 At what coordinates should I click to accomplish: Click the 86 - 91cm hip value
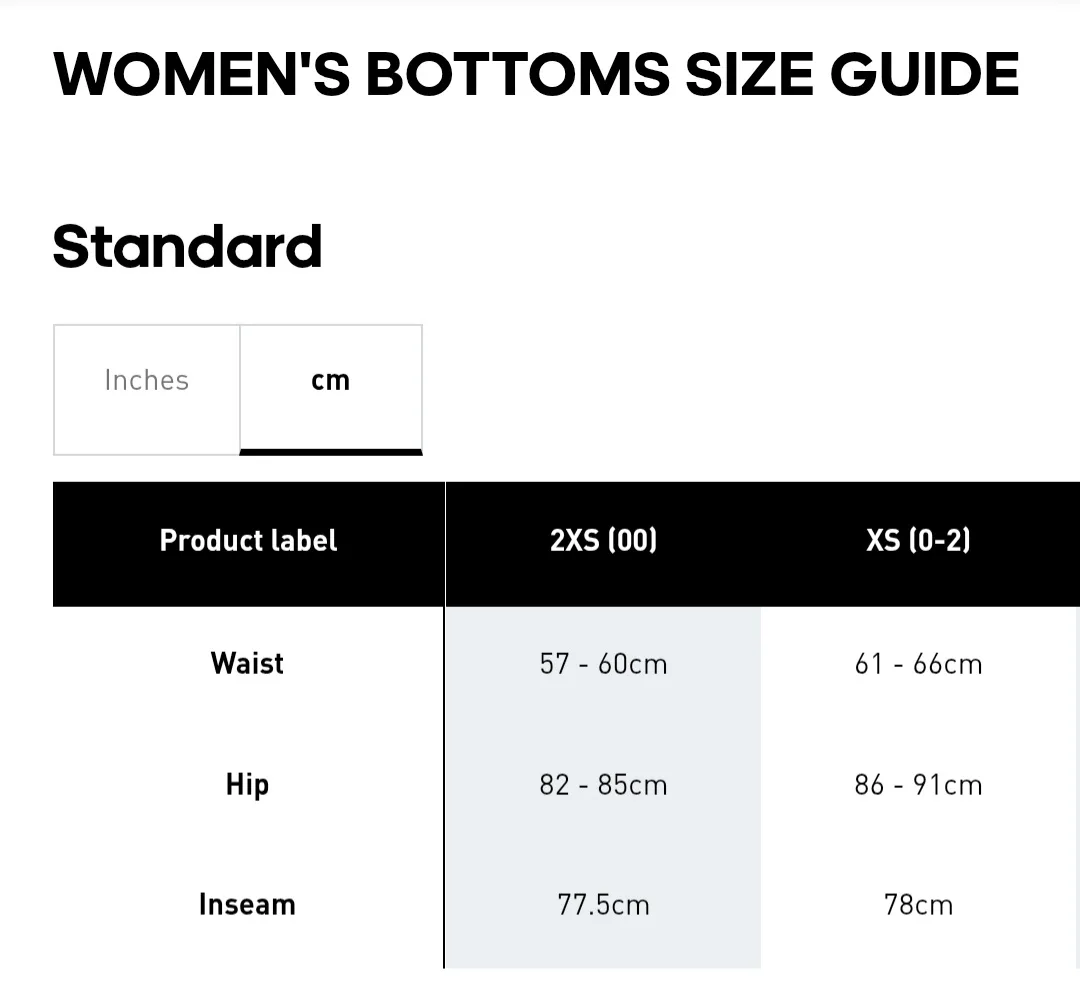coord(917,785)
